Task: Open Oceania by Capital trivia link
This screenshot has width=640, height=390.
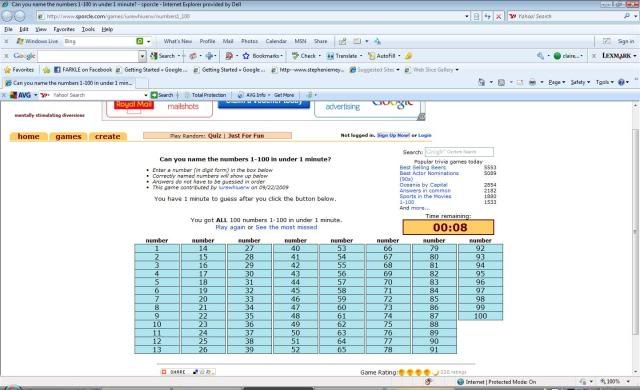Action: (423, 185)
